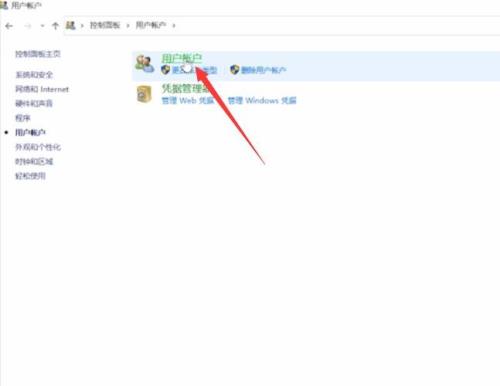Screen dimensions: 500x386
Task: Click the shield icon beside 更改帐户类型
Action: tap(165, 70)
